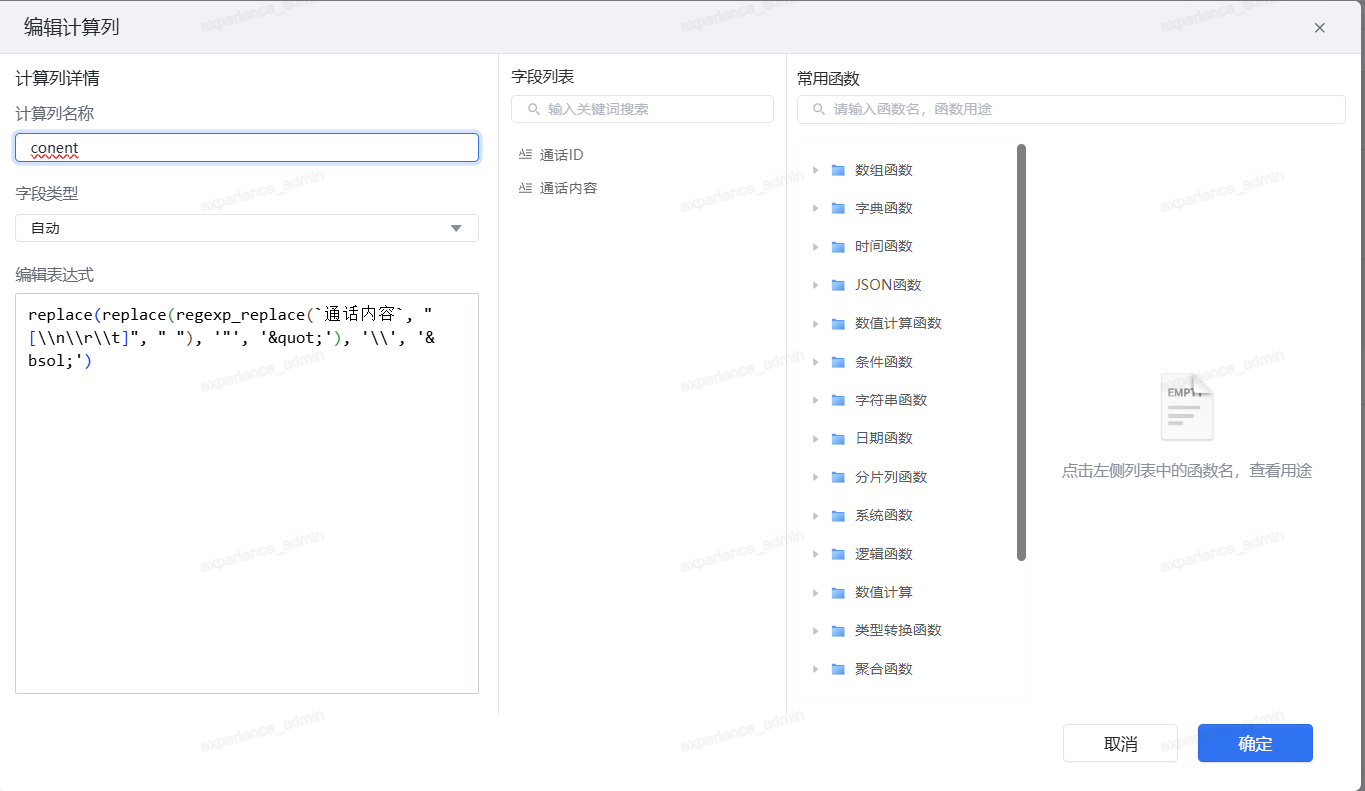Viewport: 1365px width, 791px height.
Task: Expand the 条件函数 tree arrow
Action: click(x=815, y=362)
